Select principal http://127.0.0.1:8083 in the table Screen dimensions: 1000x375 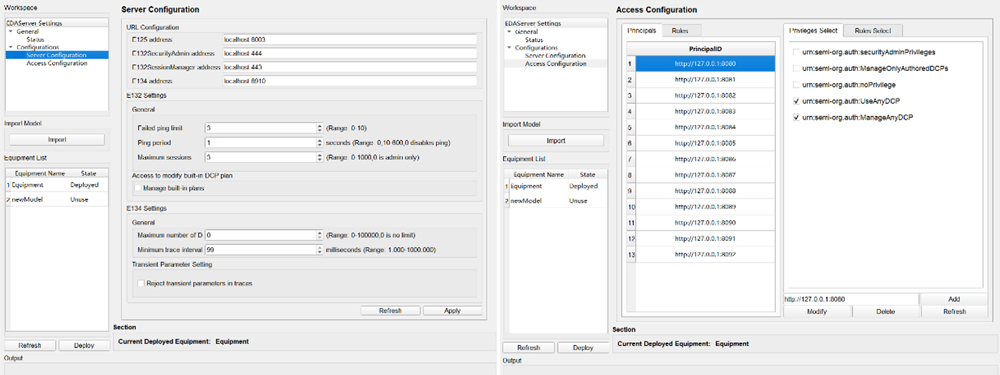(706, 112)
